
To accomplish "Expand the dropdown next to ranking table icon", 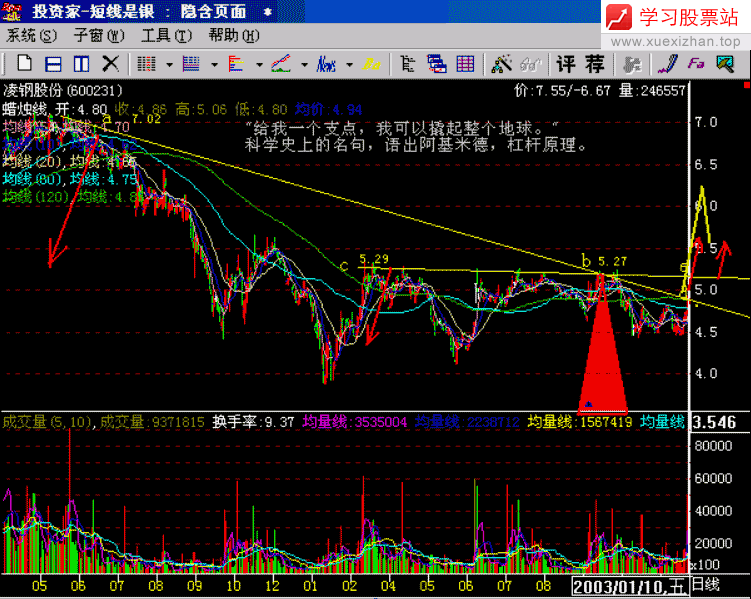I will coord(214,65).
